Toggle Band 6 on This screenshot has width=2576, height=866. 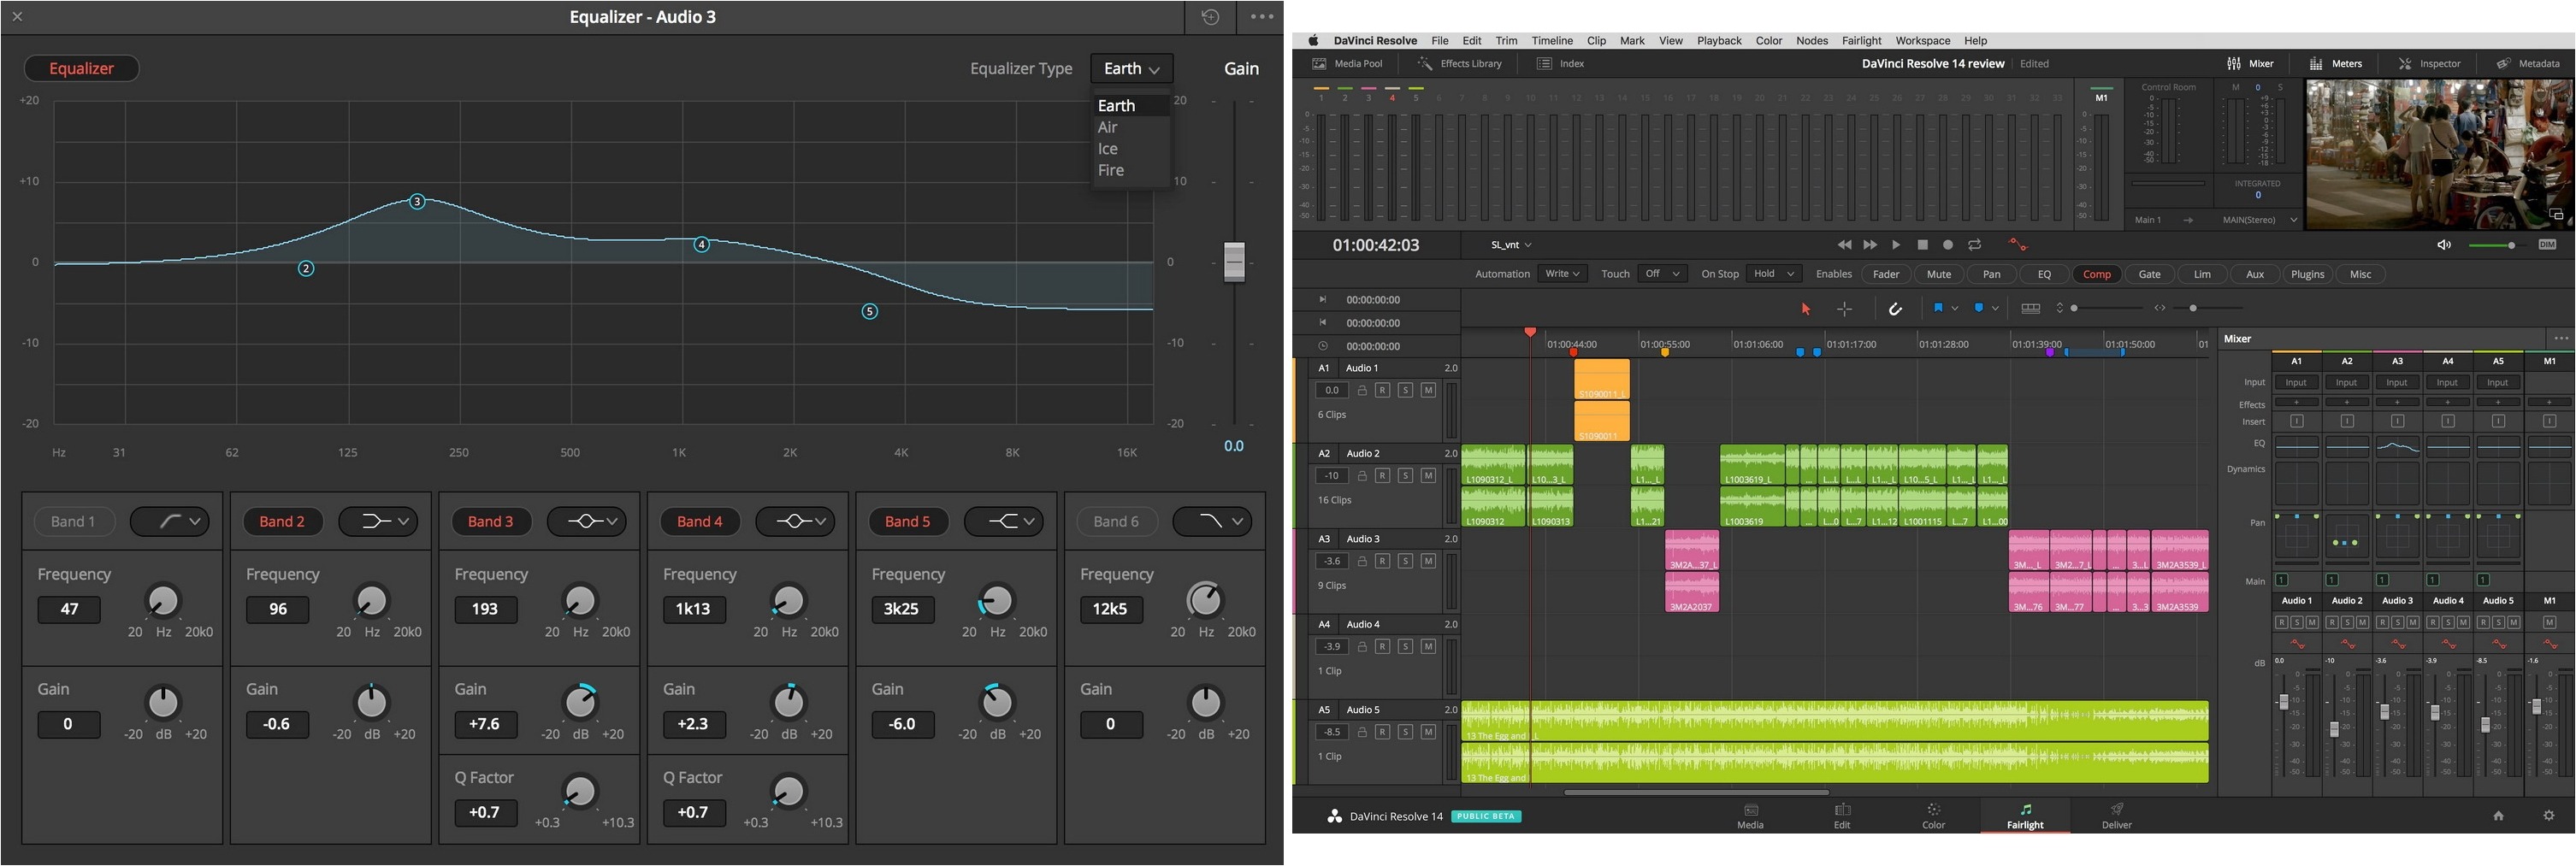[x=1116, y=521]
